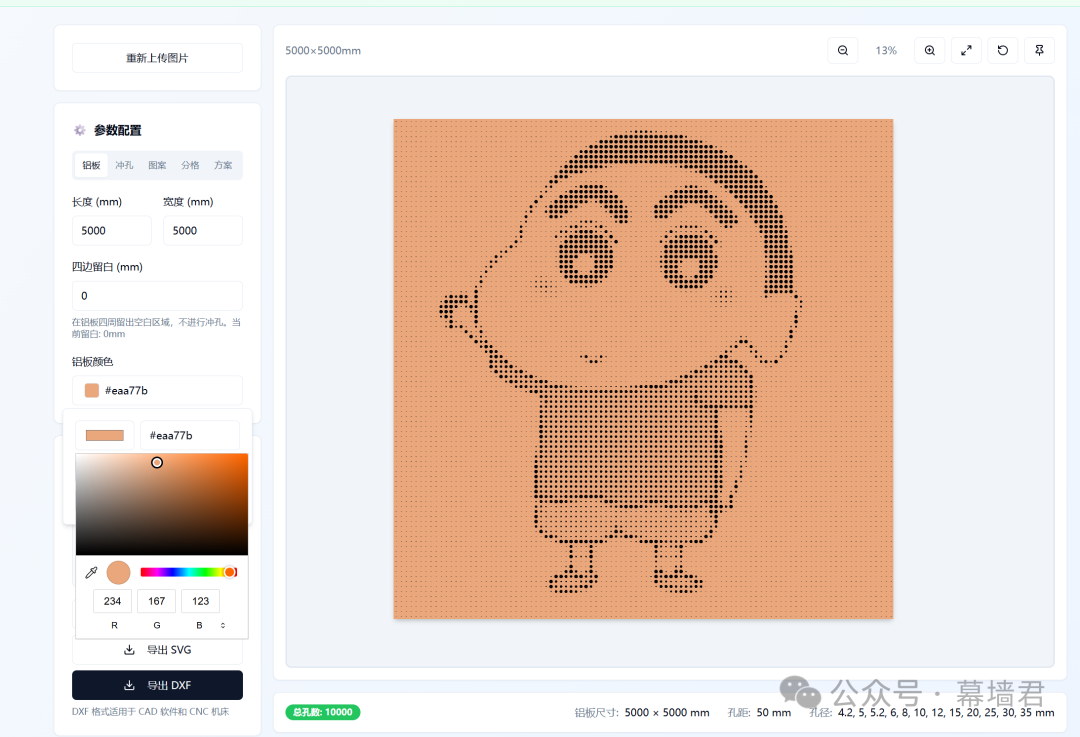Viewport: 1080px width, 737px height.
Task: Switch to the 冲孔 tab
Action: pos(124,165)
